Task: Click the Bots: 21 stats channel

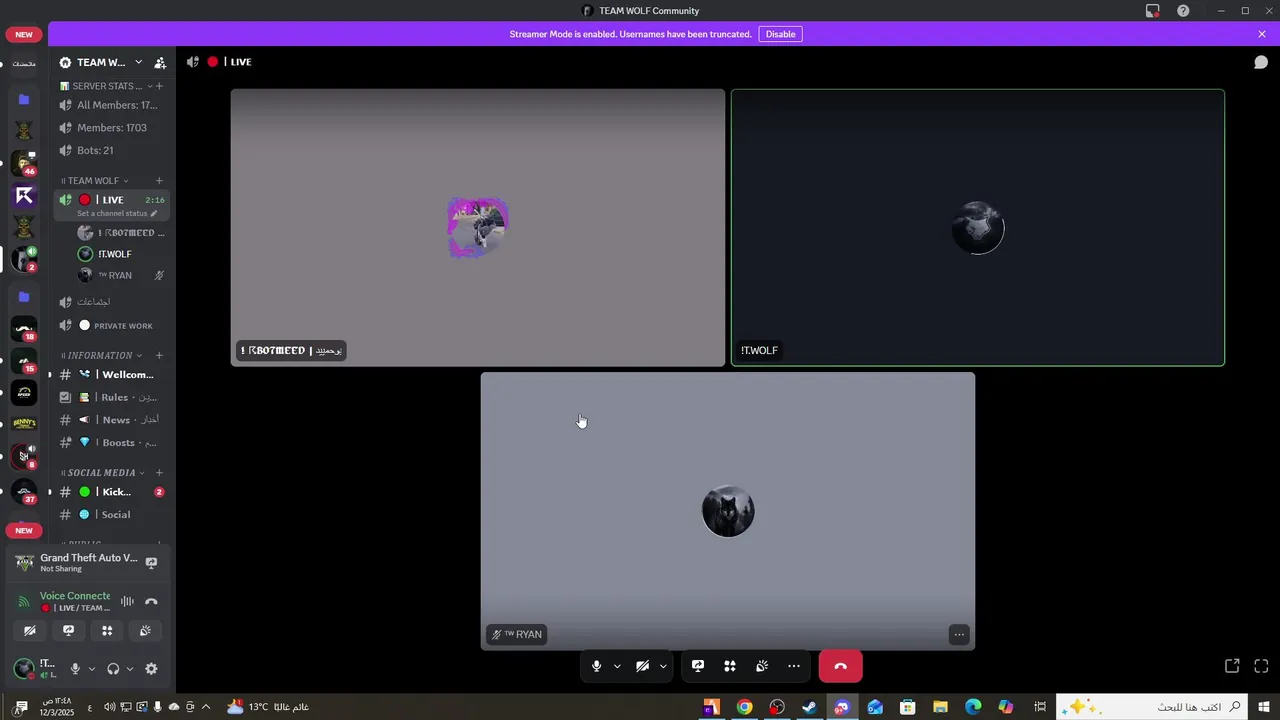Action: tap(112, 150)
